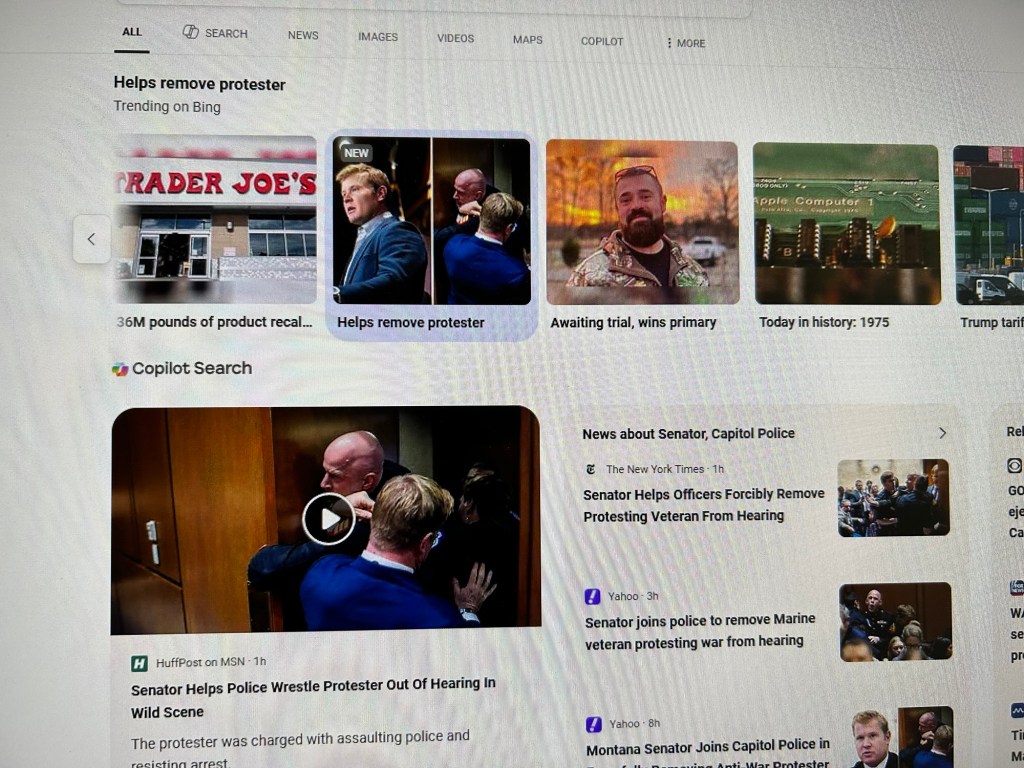Open the More options menu

686,43
